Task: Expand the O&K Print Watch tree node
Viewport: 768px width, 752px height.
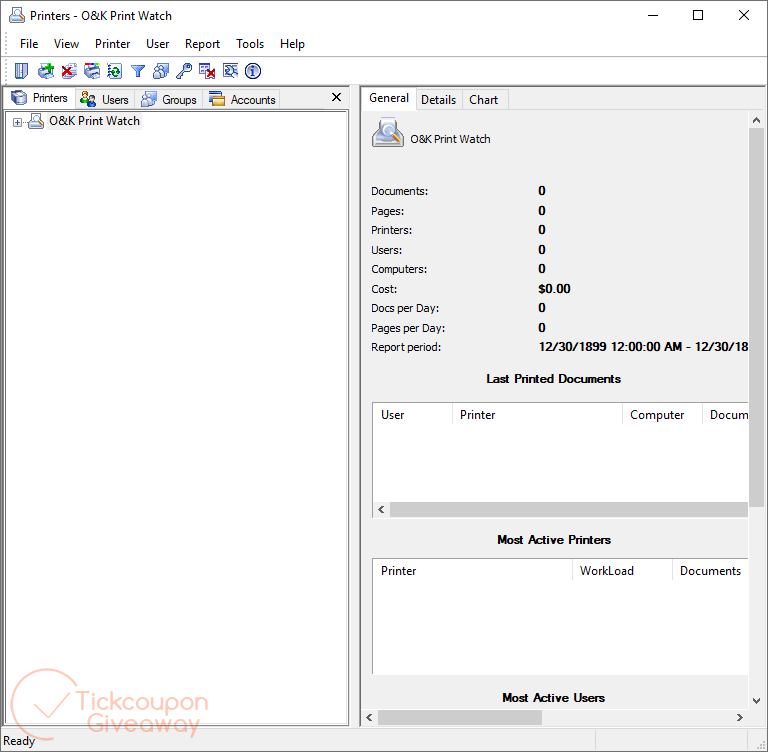Action: point(18,122)
